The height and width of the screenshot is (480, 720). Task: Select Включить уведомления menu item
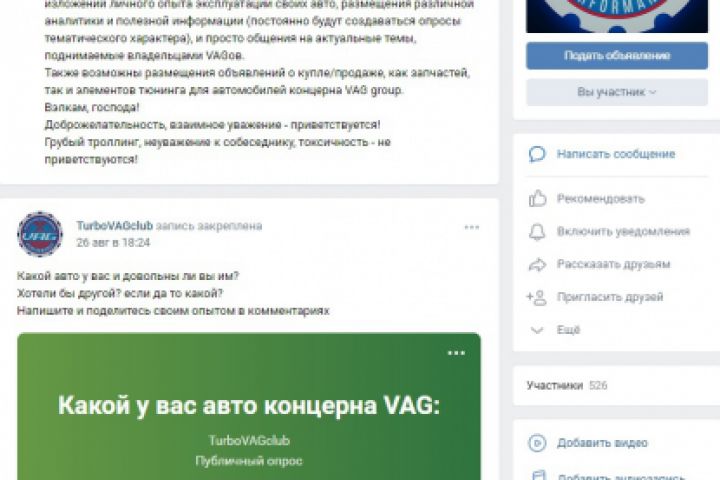coord(623,232)
